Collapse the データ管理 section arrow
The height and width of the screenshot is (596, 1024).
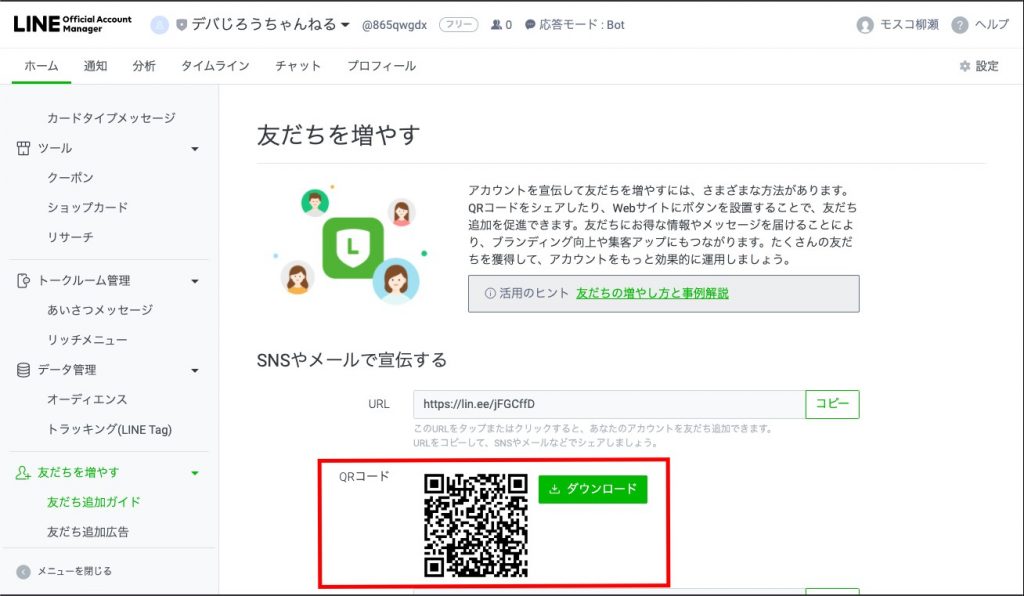[x=195, y=371]
